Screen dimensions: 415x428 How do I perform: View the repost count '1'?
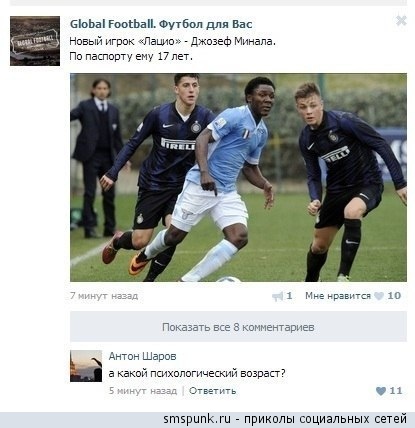point(289,296)
